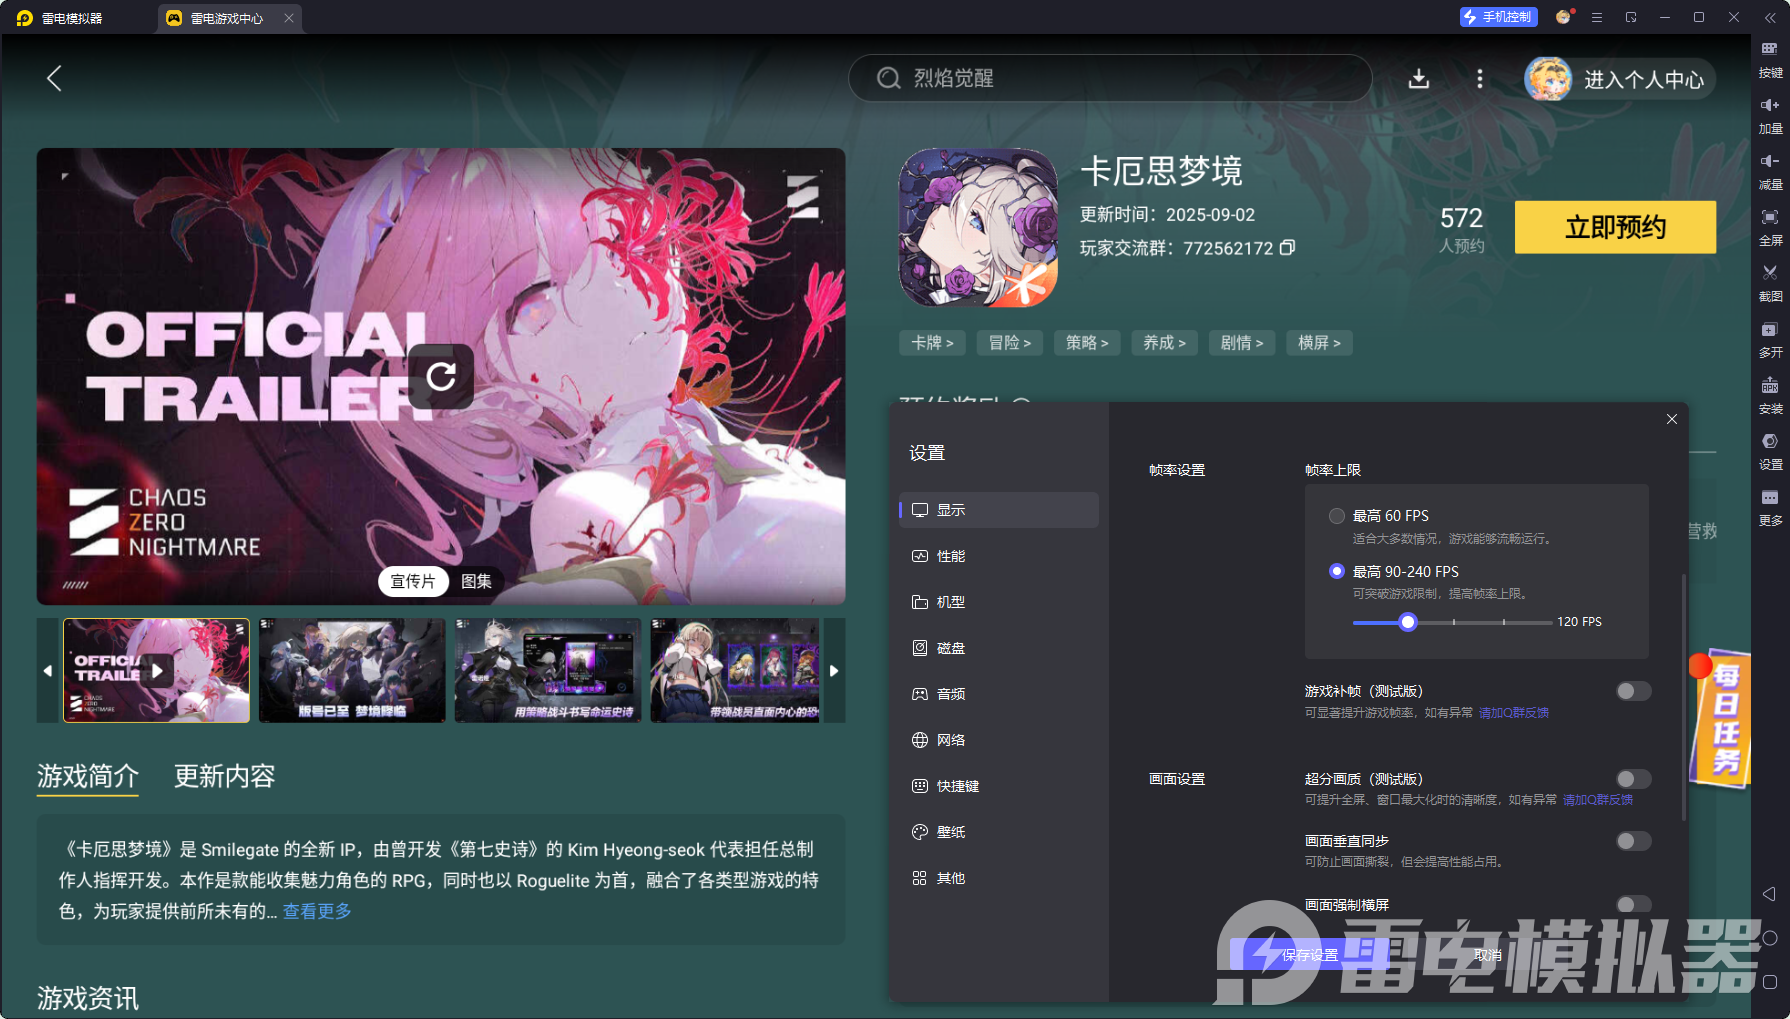Click the 加量 volume up icon
Image resolution: width=1790 pixels, height=1019 pixels.
tap(1768, 115)
